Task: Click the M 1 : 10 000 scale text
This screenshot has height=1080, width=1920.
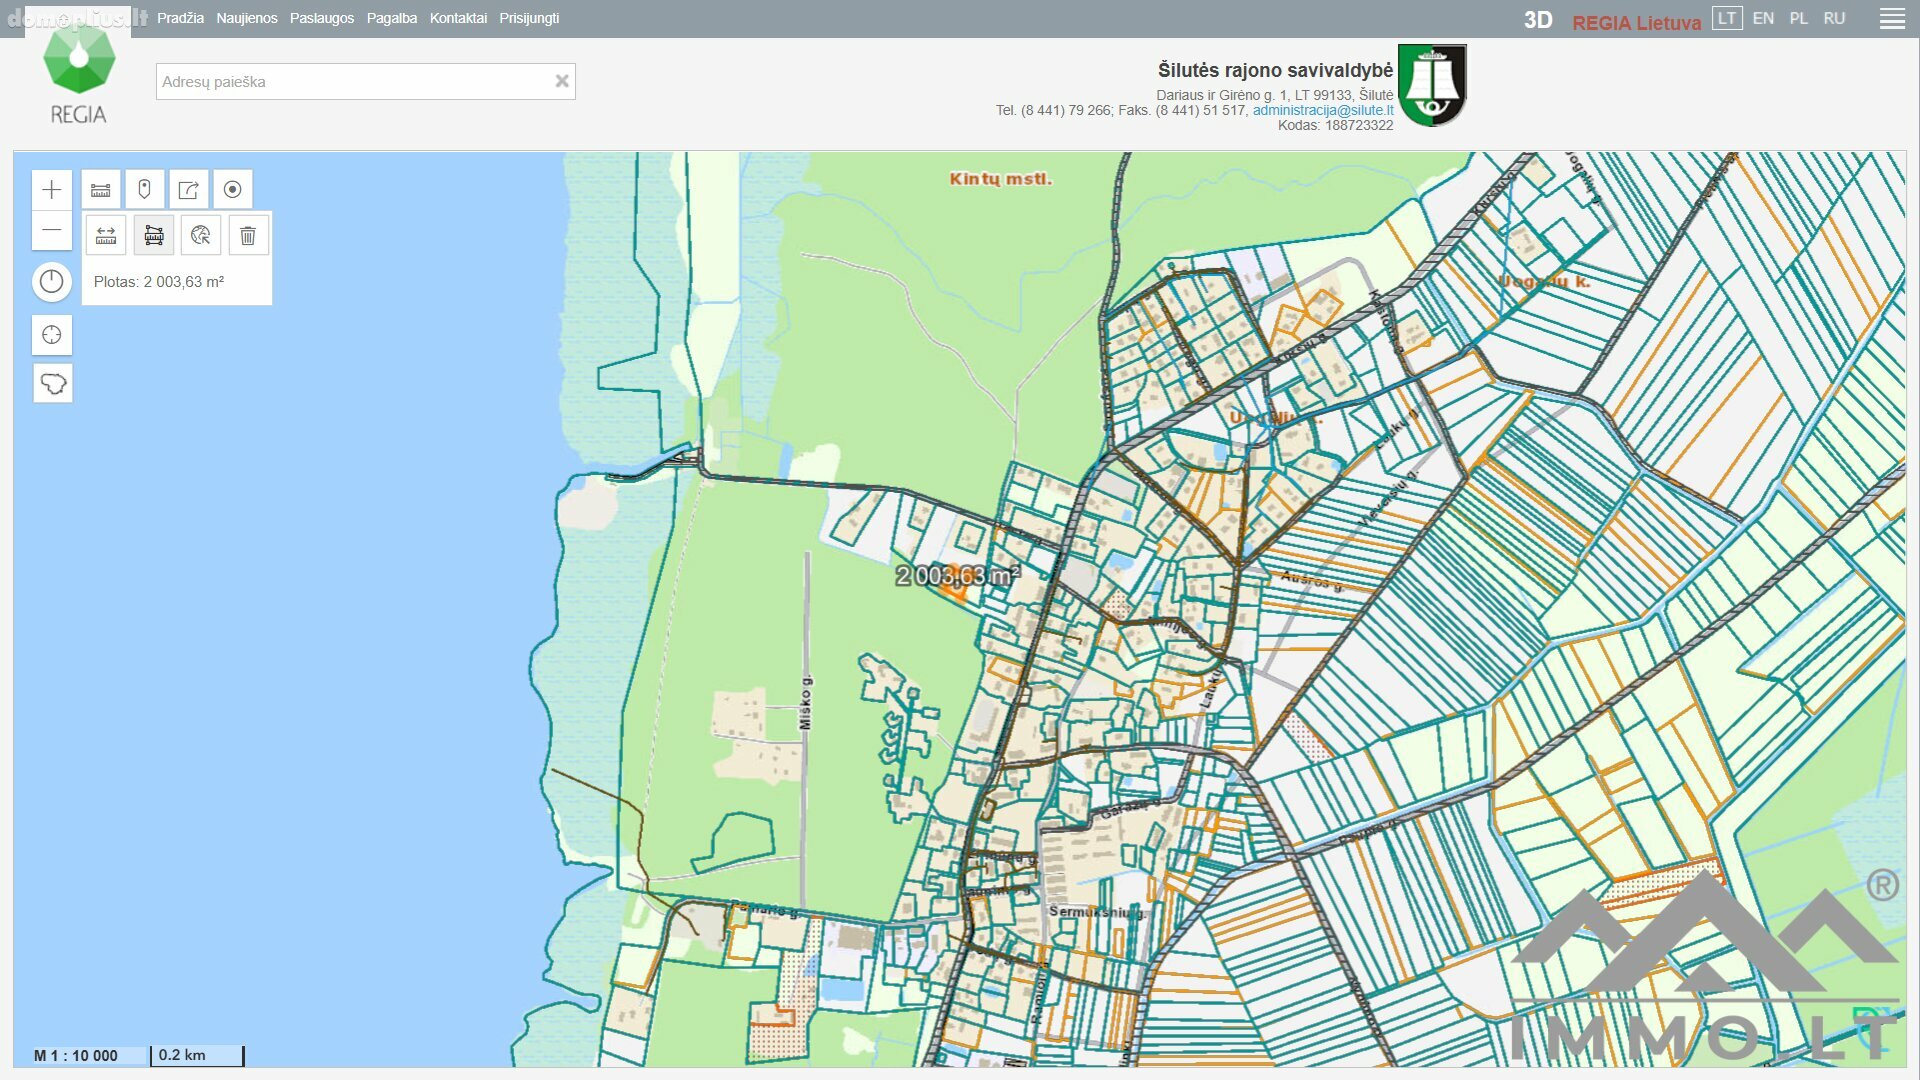Action: [76, 1055]
